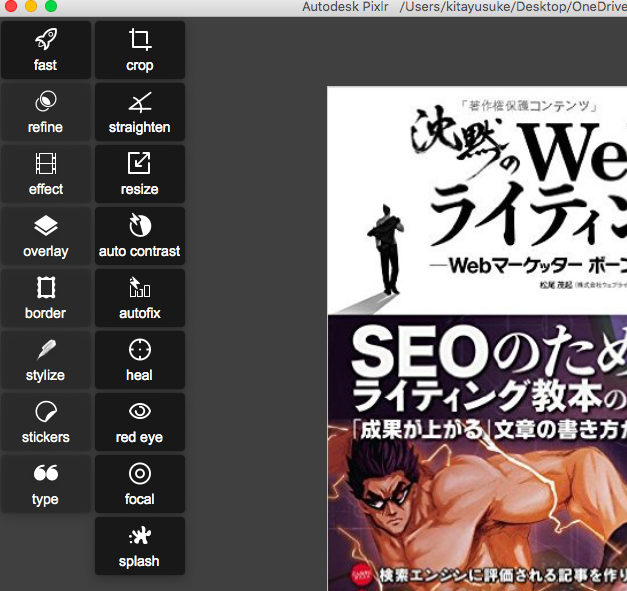Apply auto contrast
This screenshot has width=627, height=591.
[140, 236]
